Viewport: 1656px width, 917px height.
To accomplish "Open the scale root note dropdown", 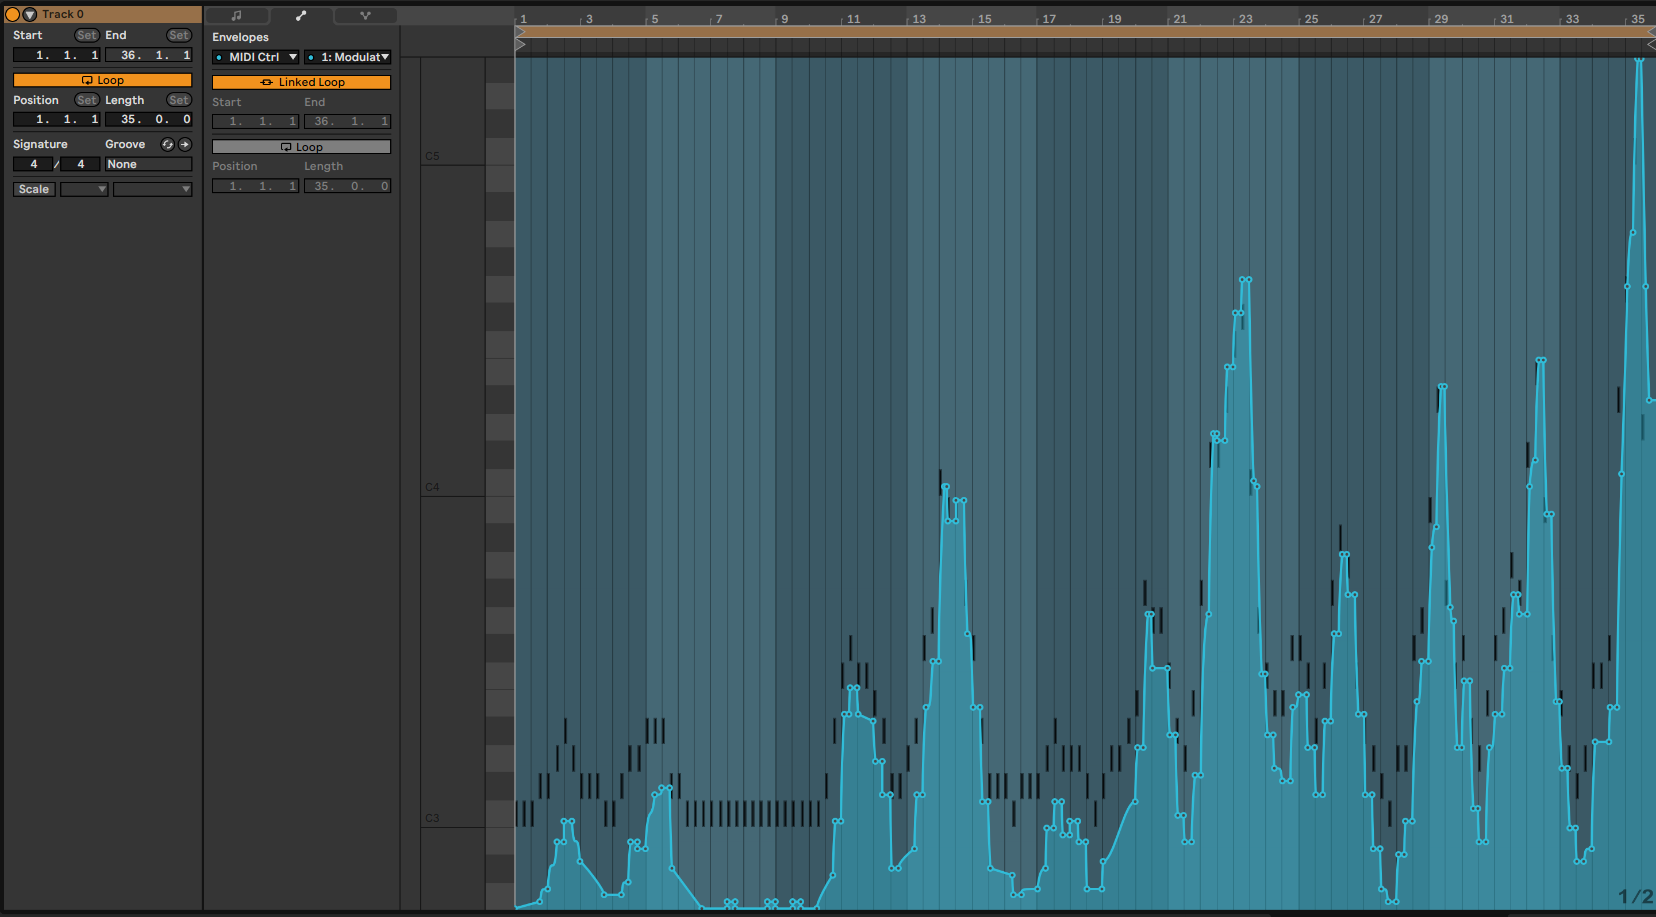I will pos(84,189).
